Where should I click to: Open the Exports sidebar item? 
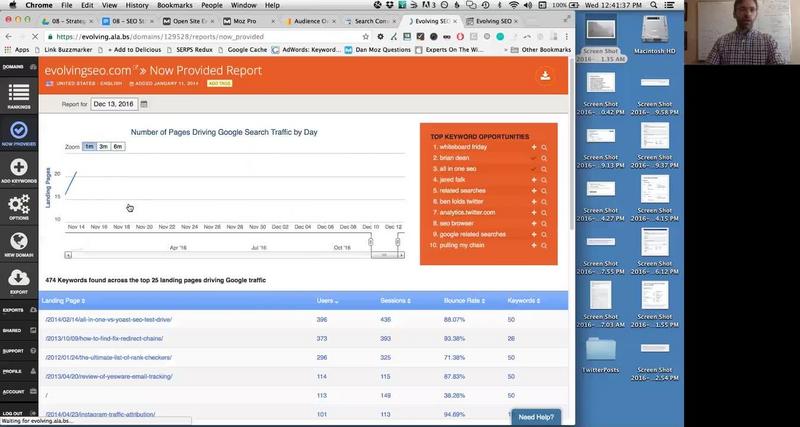coord(19,310)
